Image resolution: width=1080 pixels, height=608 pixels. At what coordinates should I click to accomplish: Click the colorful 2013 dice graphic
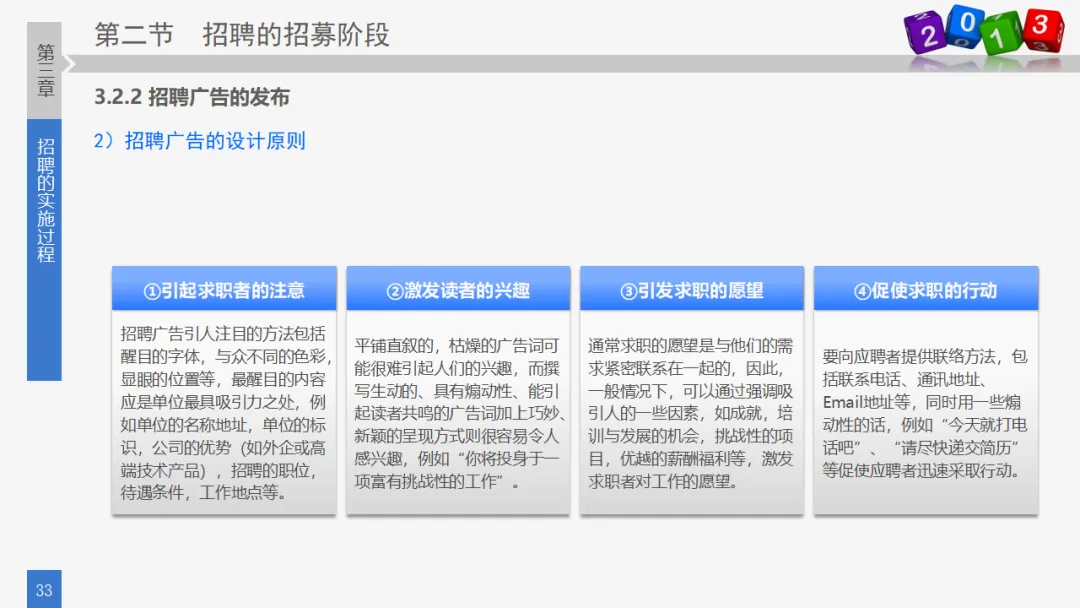[984, 31]
